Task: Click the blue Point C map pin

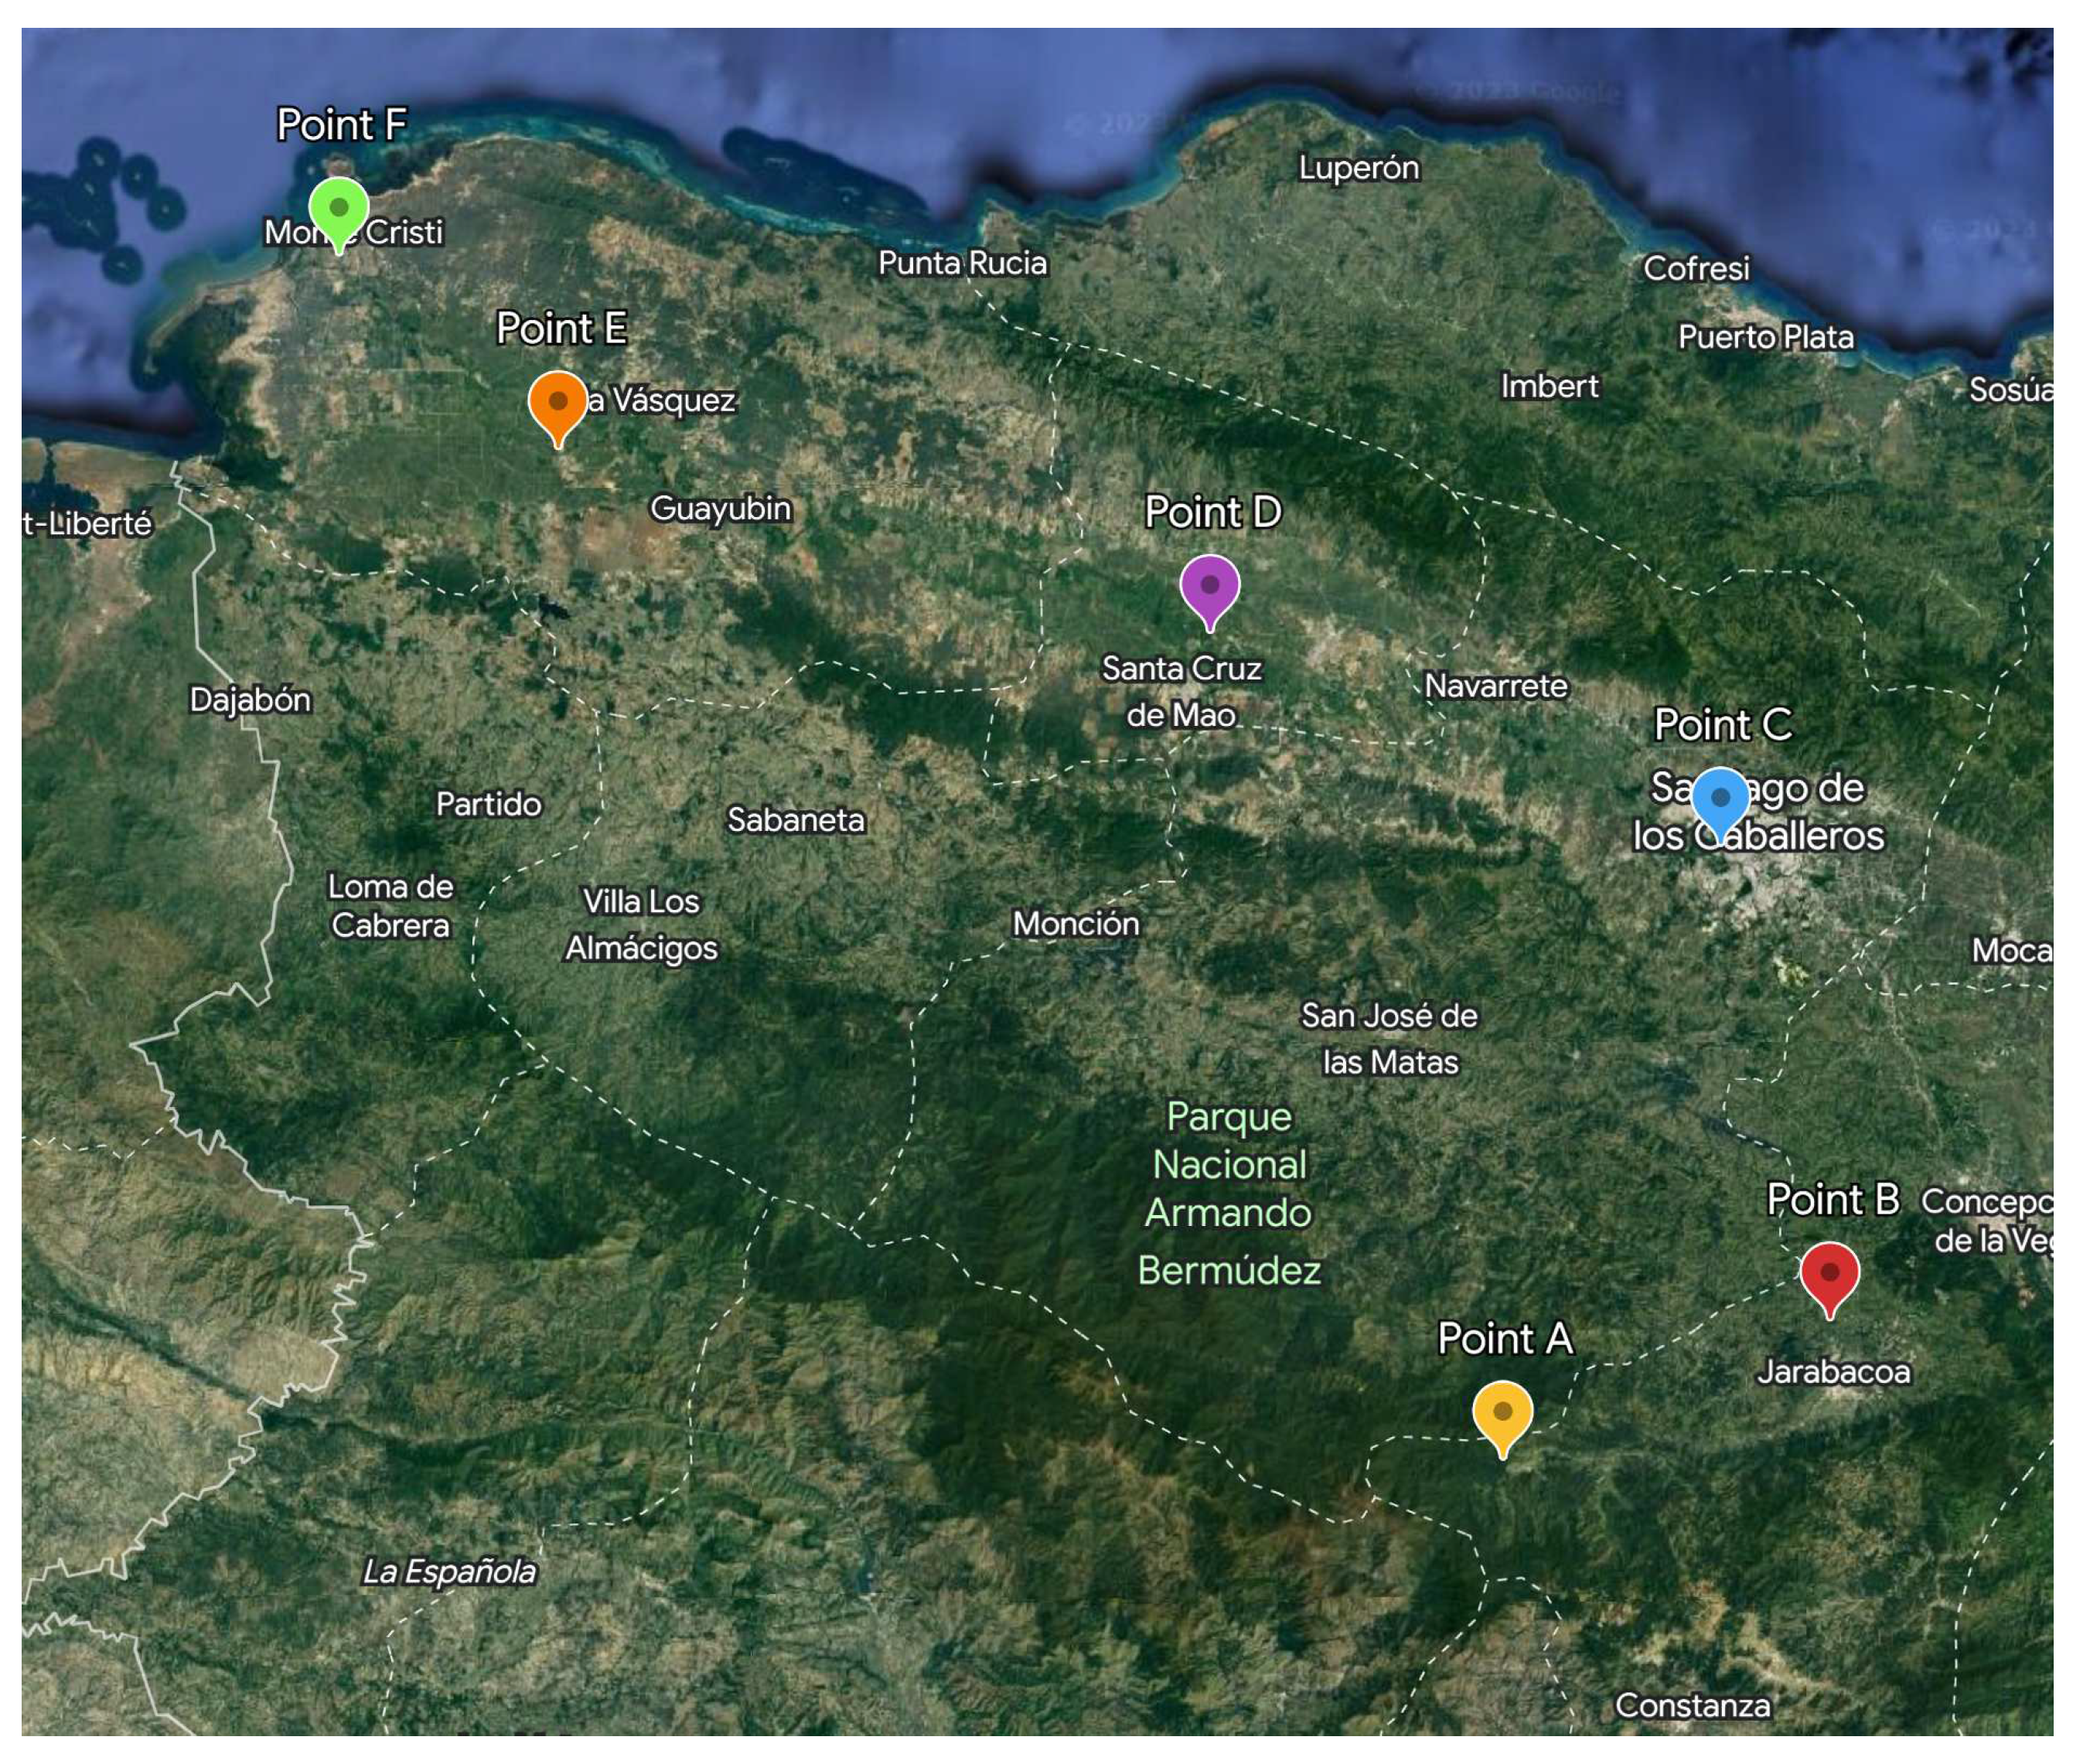Action: (x=1719, y=800)
